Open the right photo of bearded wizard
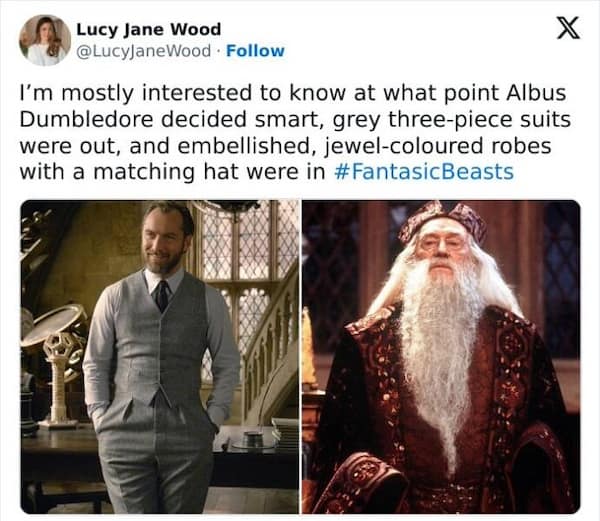This screenshot has width=600, height=521. [441, 357]
